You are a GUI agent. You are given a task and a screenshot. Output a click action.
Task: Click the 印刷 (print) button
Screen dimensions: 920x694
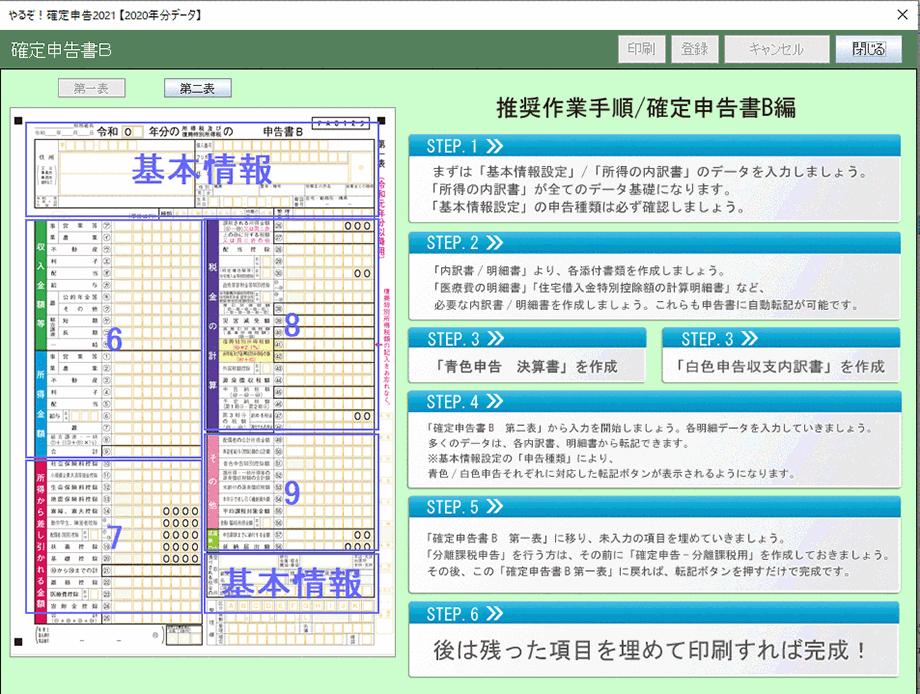click(641, 49)
